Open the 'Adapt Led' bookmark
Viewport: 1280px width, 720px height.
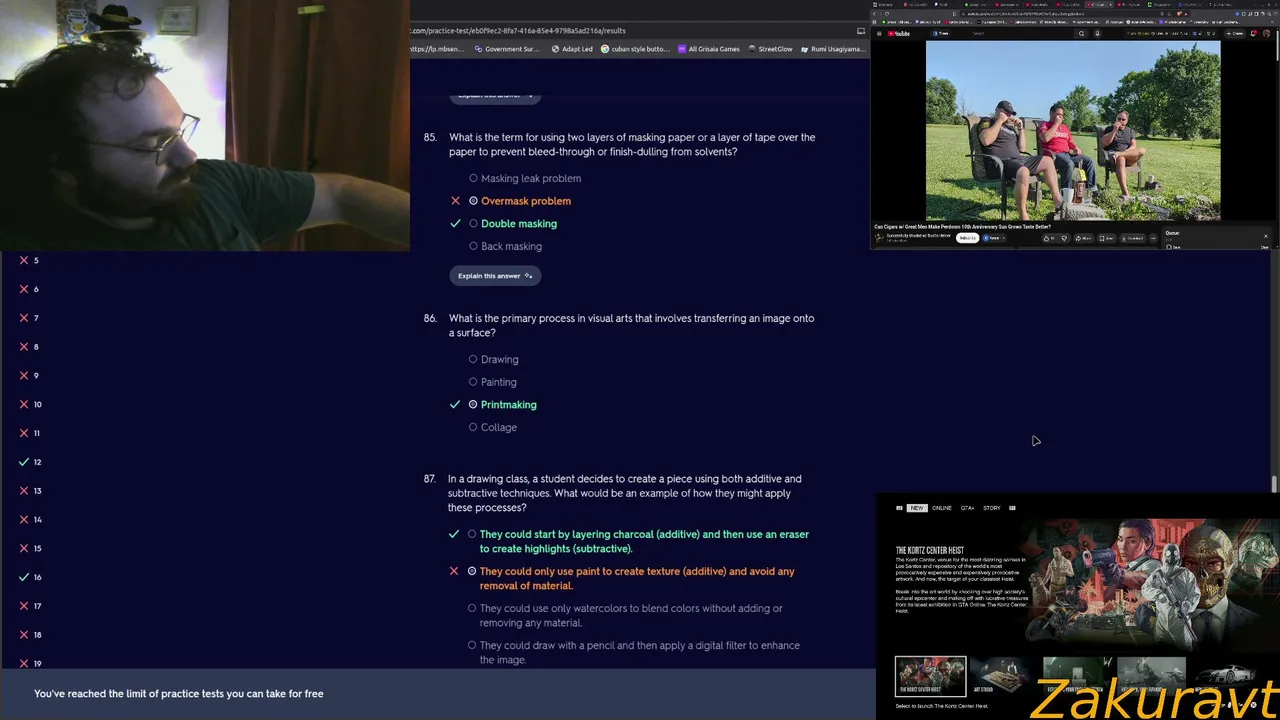(571, 49)
